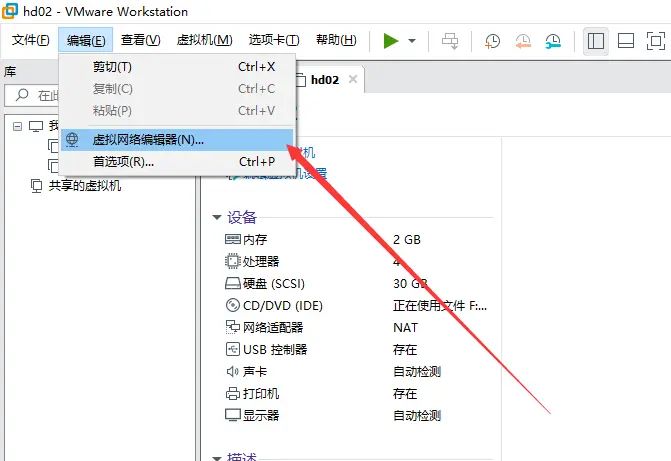Open the CD/DVD (IDE) device setting
The image size is (671, 461).
pos(283,306)
